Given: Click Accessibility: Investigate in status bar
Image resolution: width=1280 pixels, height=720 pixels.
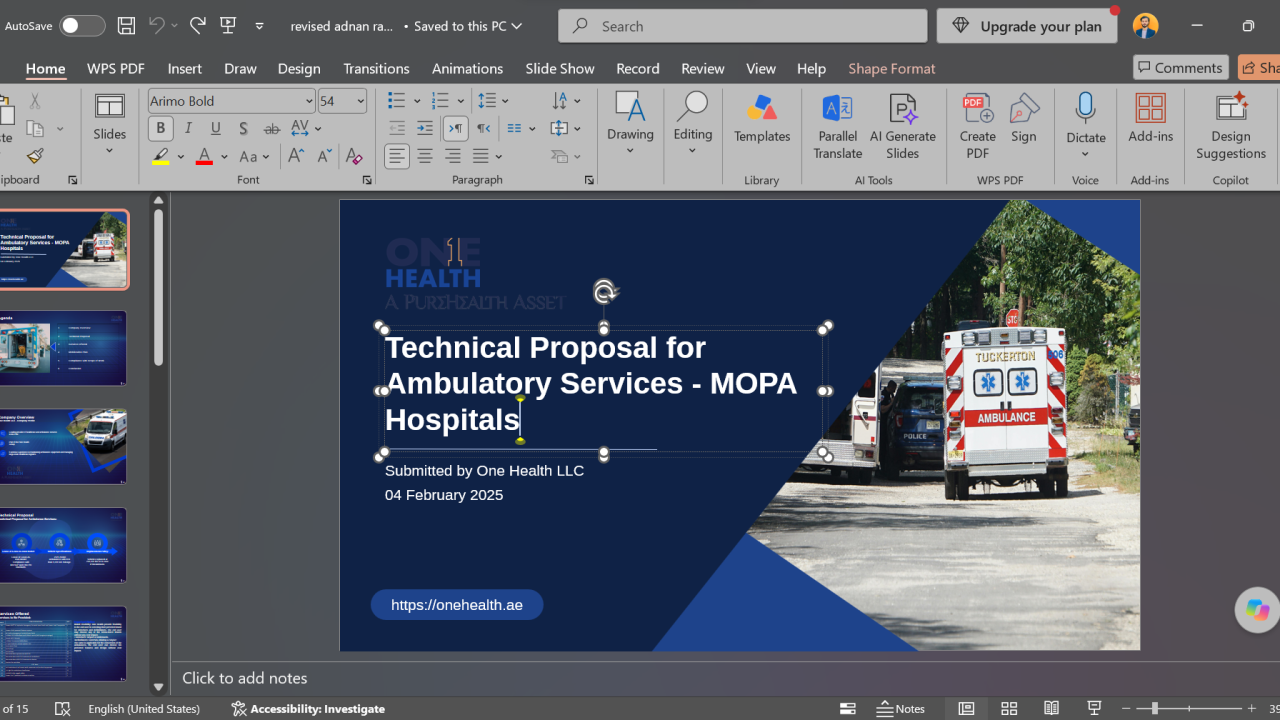Looking at the screenshot, I should click(308, 708).
